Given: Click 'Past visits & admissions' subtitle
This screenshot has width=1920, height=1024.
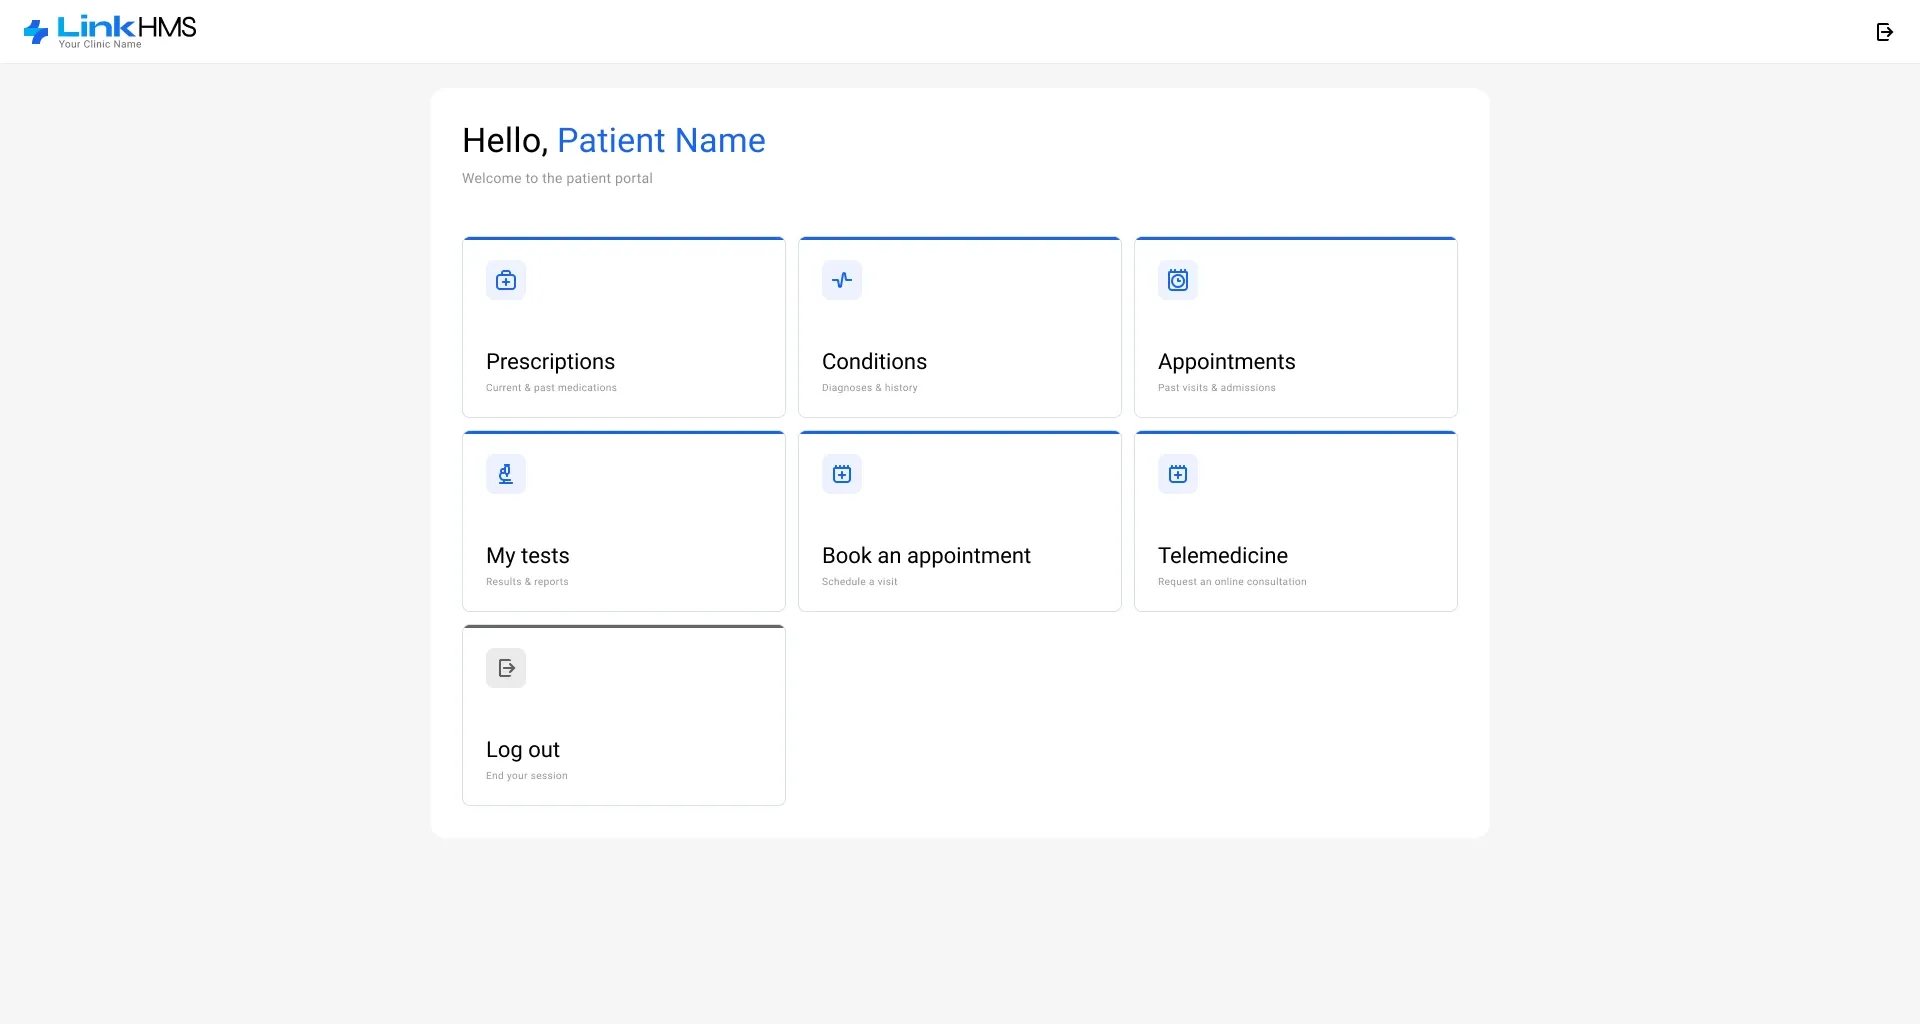Looking at the screenshot, I should pos(1216,388).
